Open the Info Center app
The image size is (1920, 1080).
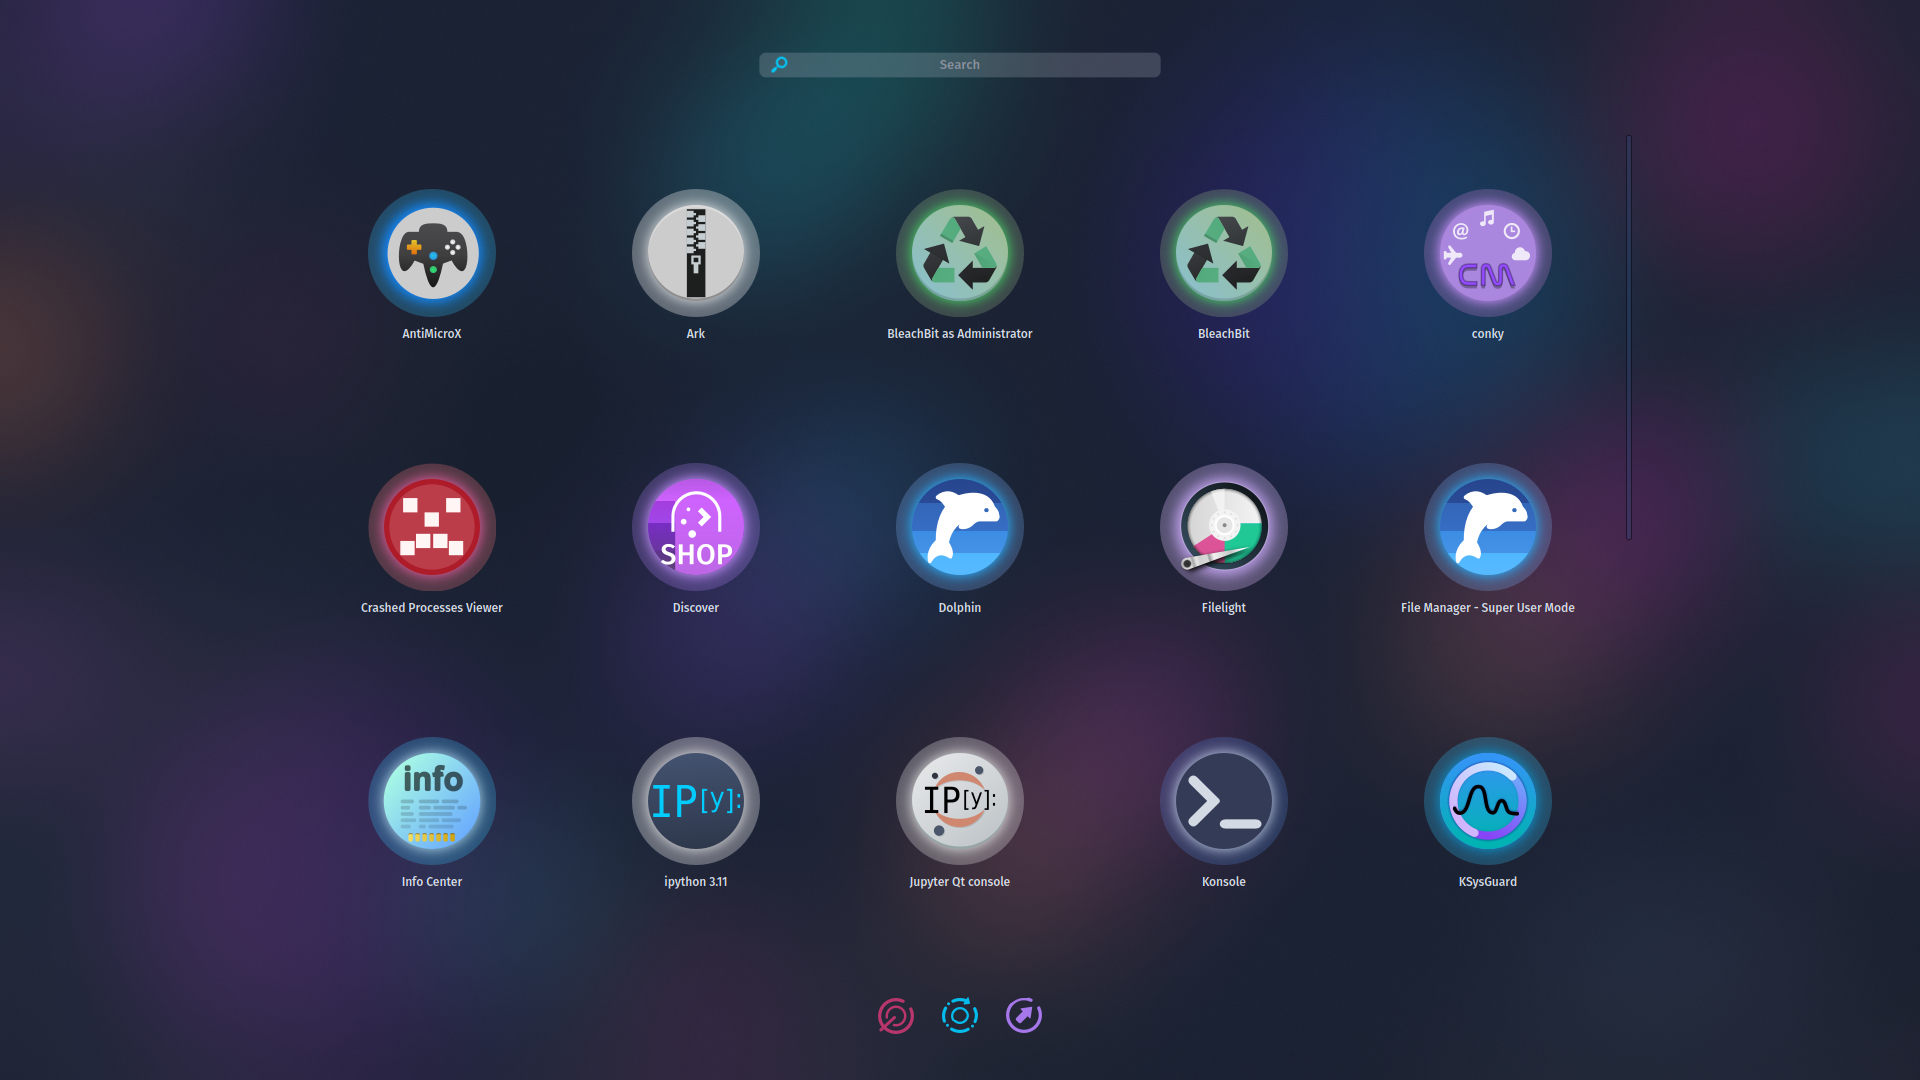(432, 801)
